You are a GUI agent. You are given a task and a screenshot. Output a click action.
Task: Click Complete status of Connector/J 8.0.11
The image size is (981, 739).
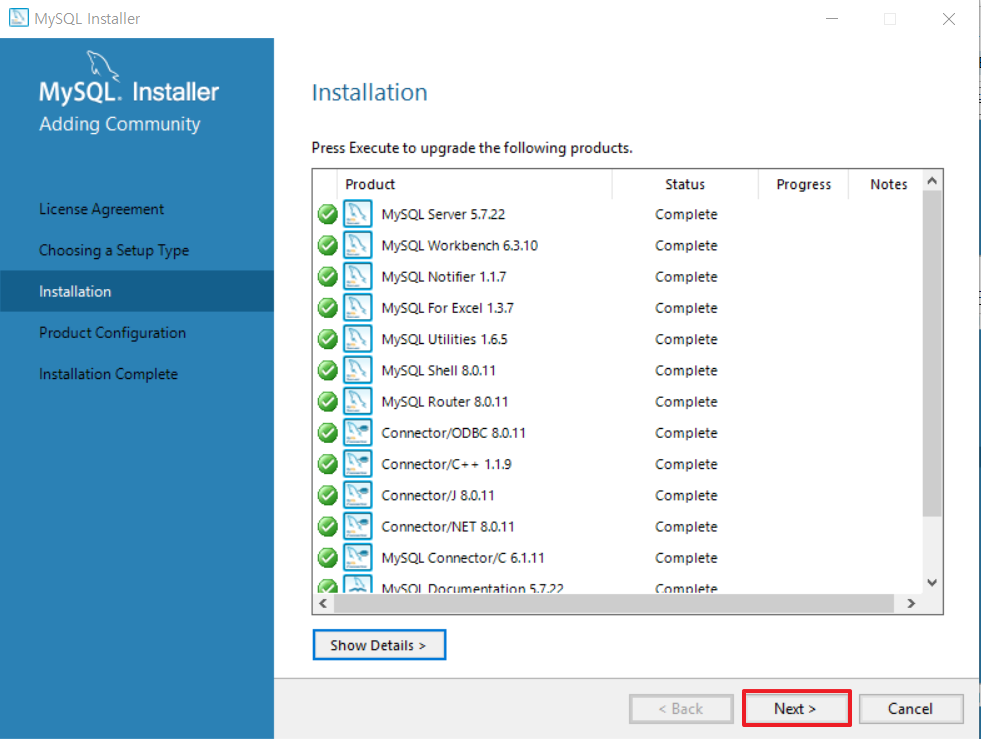(x=686, y=496)
